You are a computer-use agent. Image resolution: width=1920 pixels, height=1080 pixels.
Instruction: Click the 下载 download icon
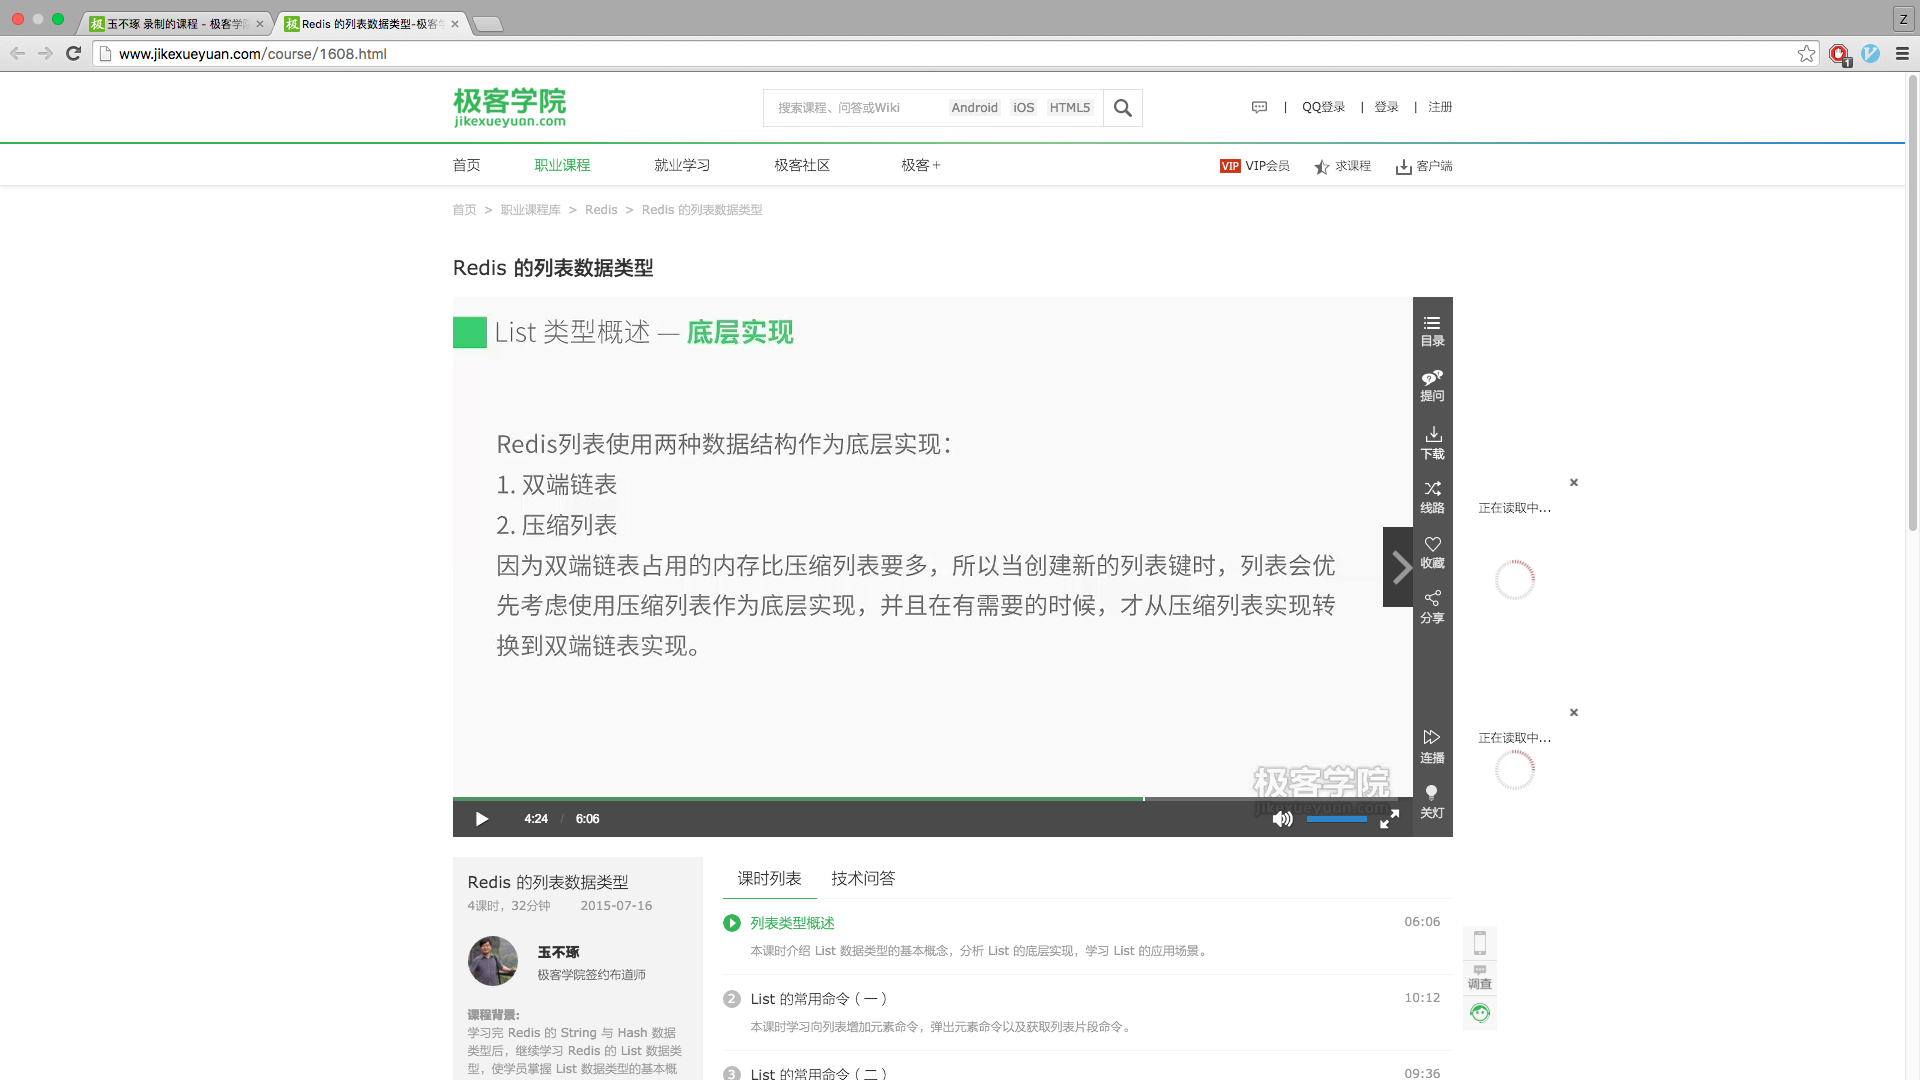(1432, 442)
